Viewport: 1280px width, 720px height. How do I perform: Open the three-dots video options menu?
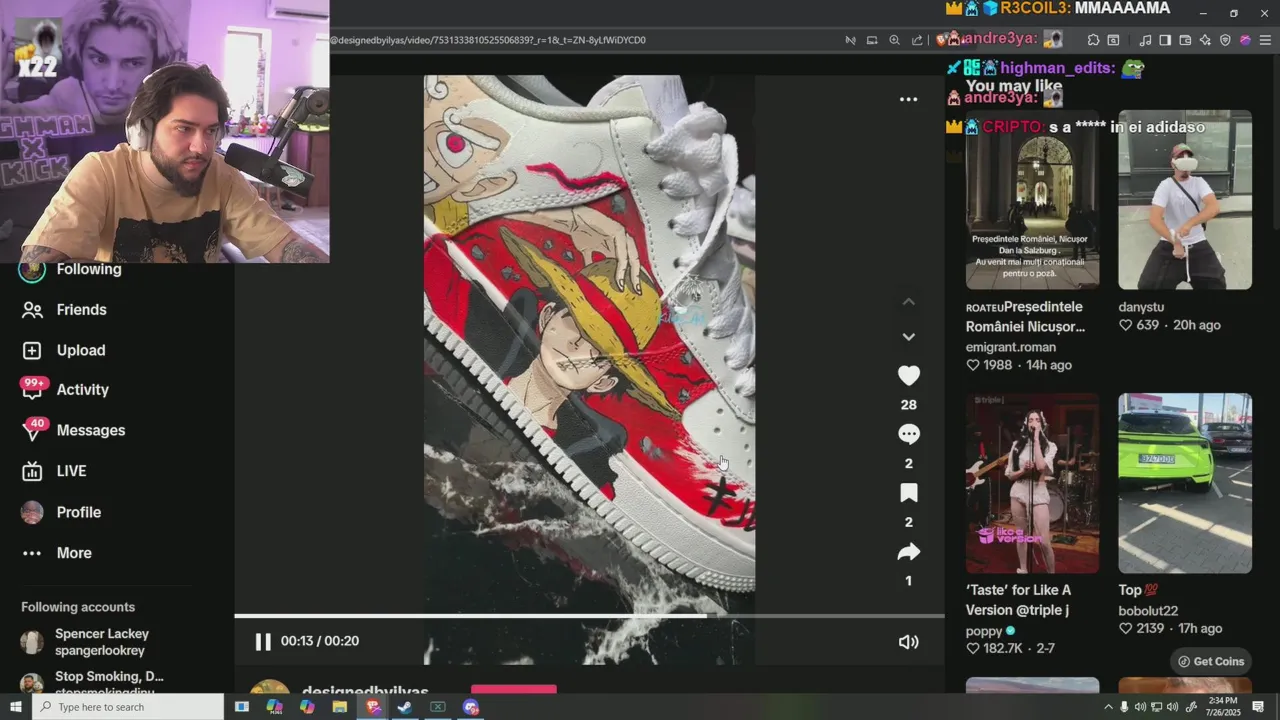coord(908,99)
